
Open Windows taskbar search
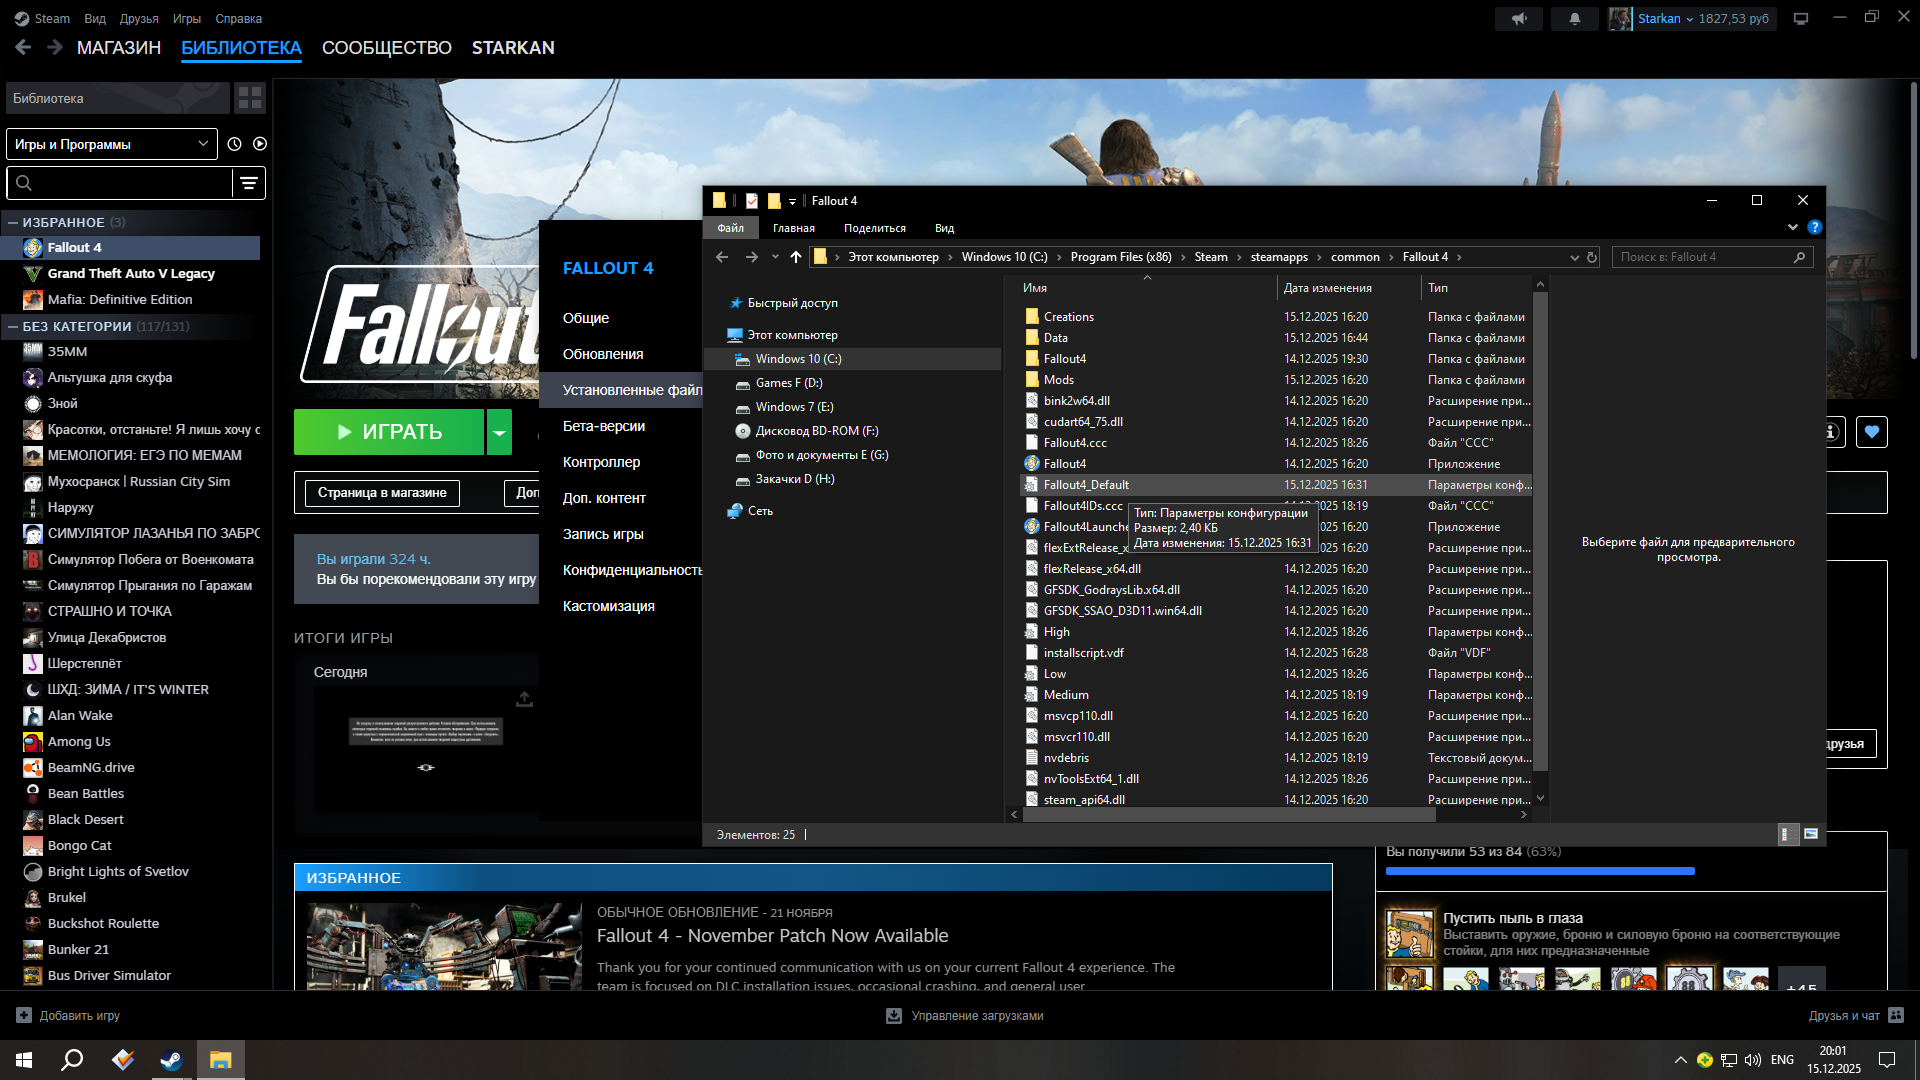[x=72, y=1060]
